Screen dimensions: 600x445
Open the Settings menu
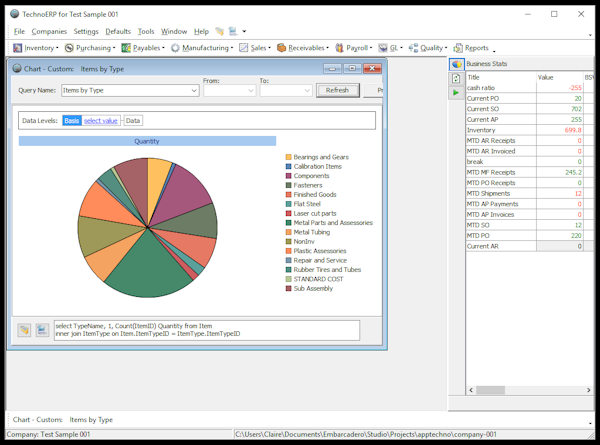(86, 31)
